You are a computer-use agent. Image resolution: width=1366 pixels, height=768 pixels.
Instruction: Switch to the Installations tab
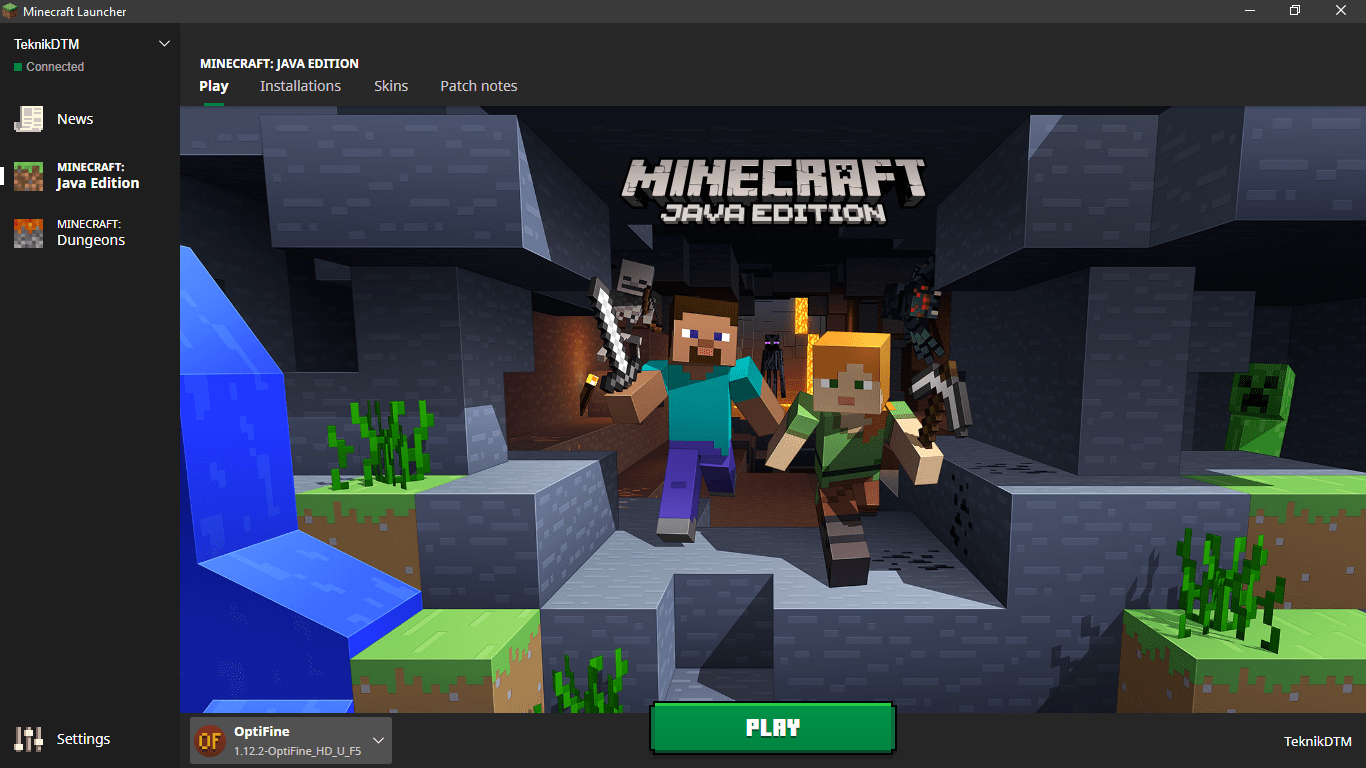(x=300, y=86)
